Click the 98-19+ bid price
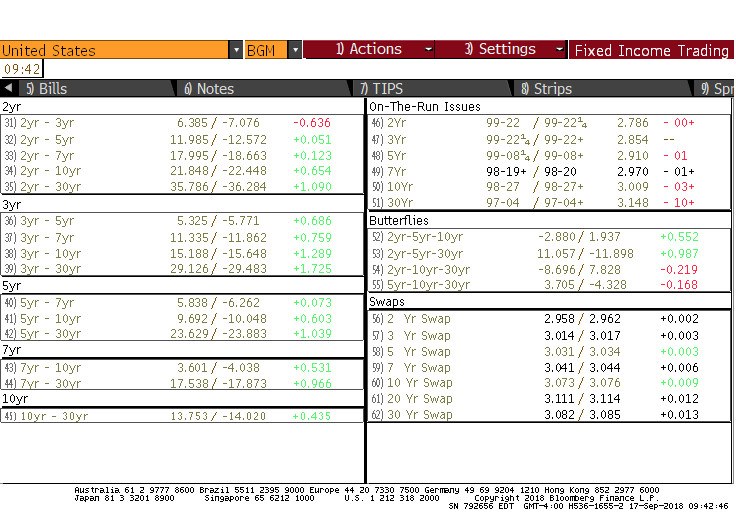 click(506, 171)
